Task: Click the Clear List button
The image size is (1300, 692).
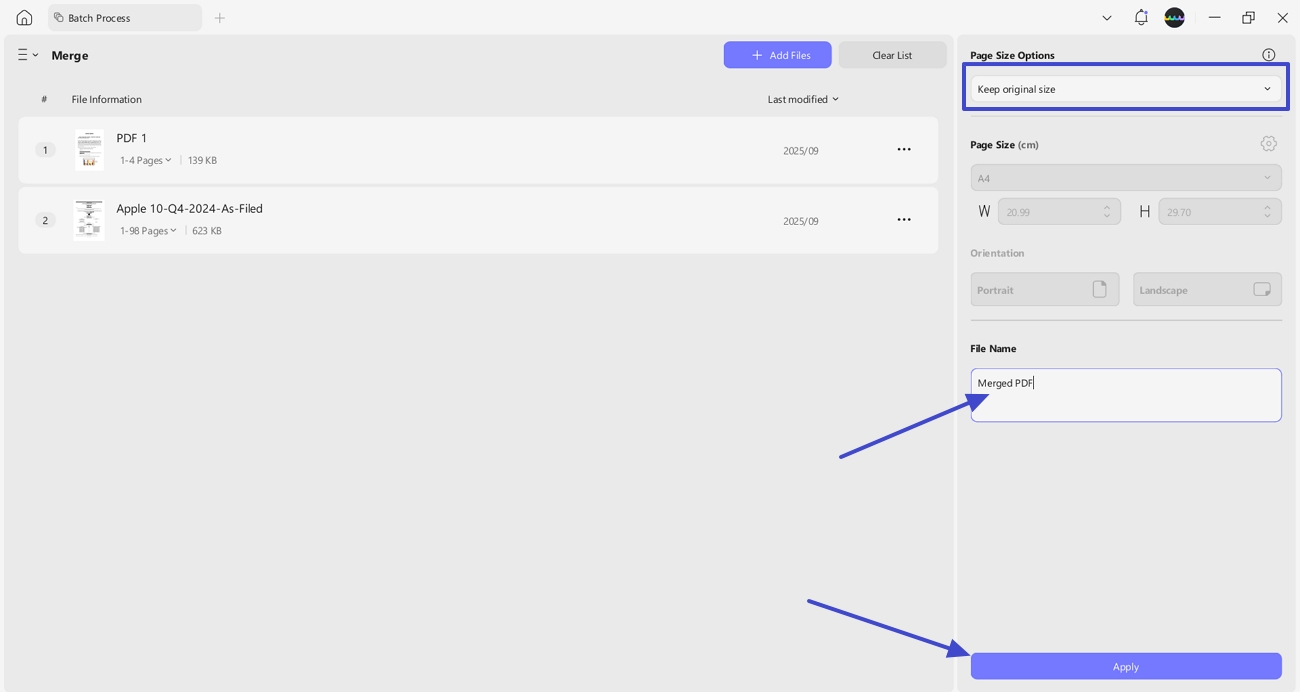Action: click(x=891, y=54)
